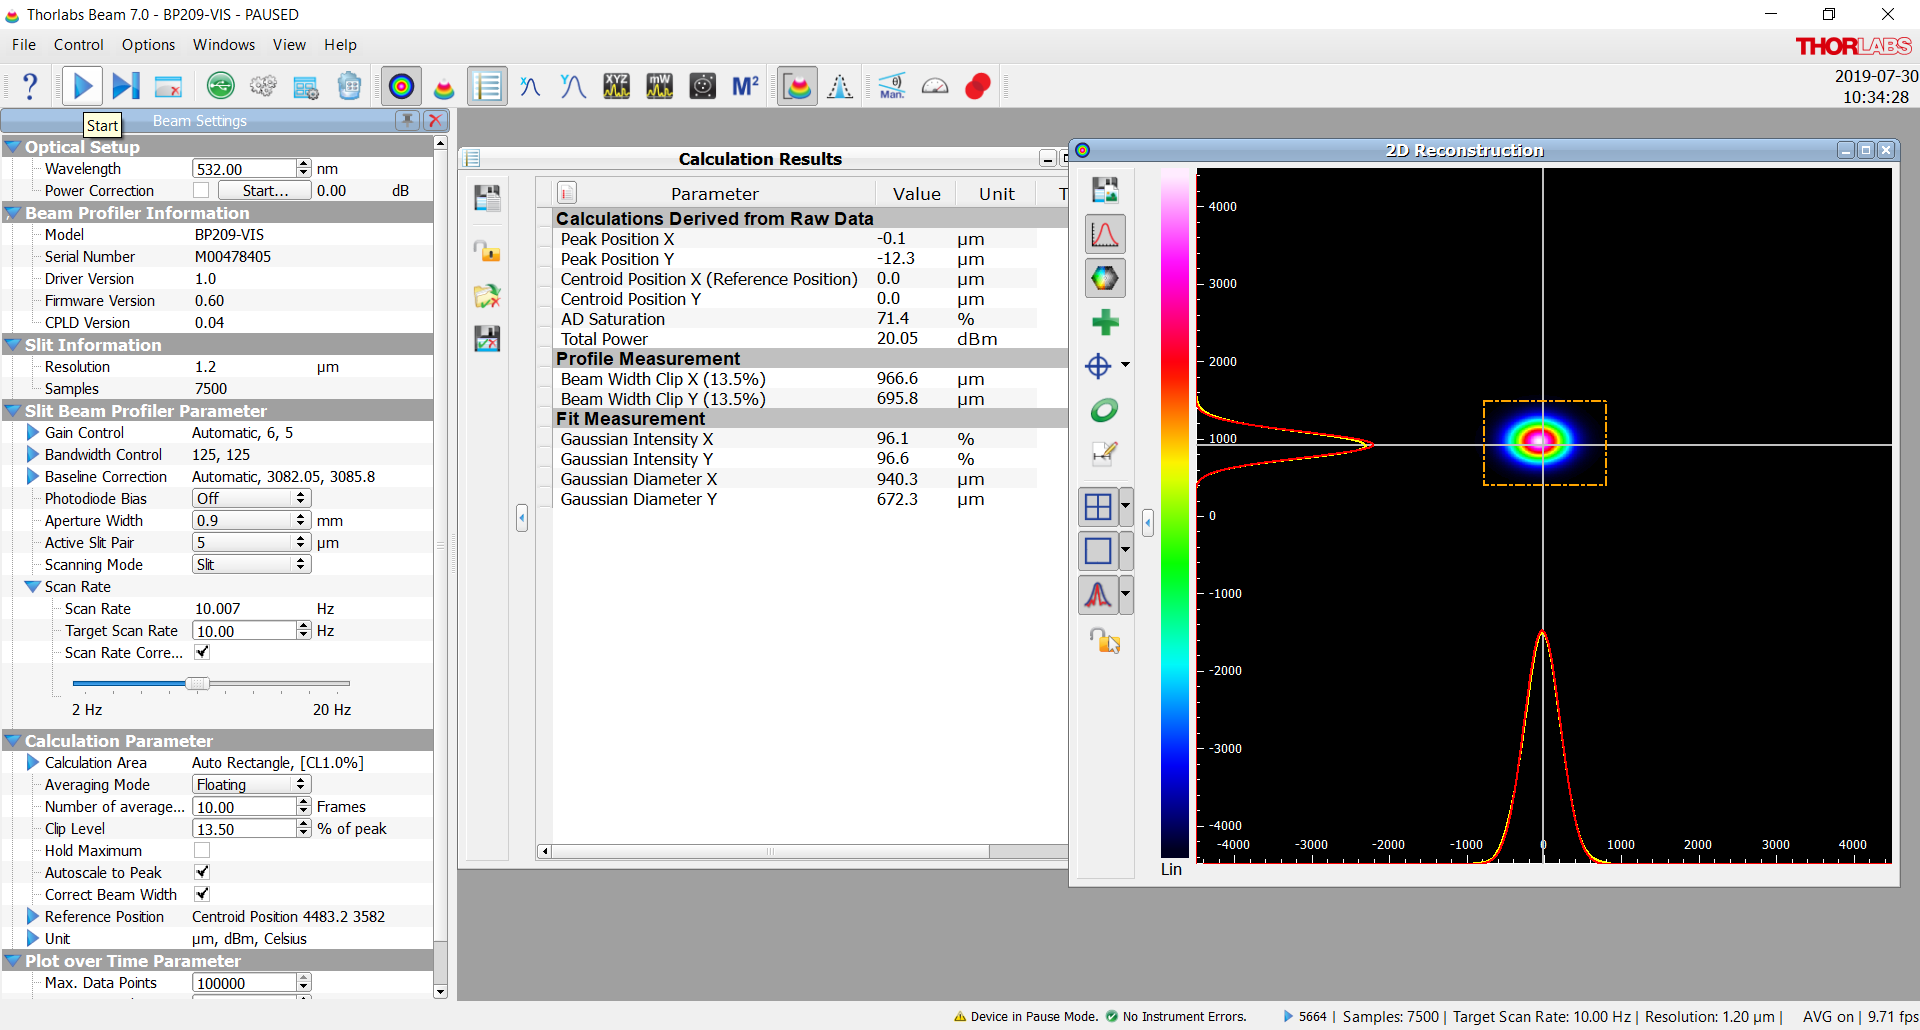The width and height of the screenshot is (1920, 1030).
Task: Open the Control menu
Action: click(x=79, y=45)
